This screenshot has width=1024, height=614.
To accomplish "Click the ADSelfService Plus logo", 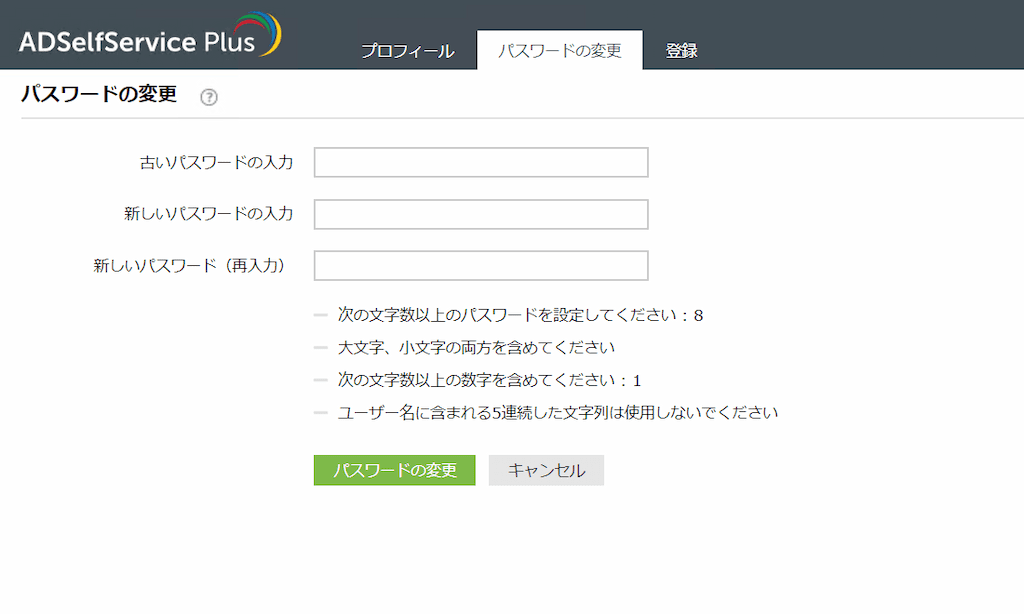I will point(138,41).
